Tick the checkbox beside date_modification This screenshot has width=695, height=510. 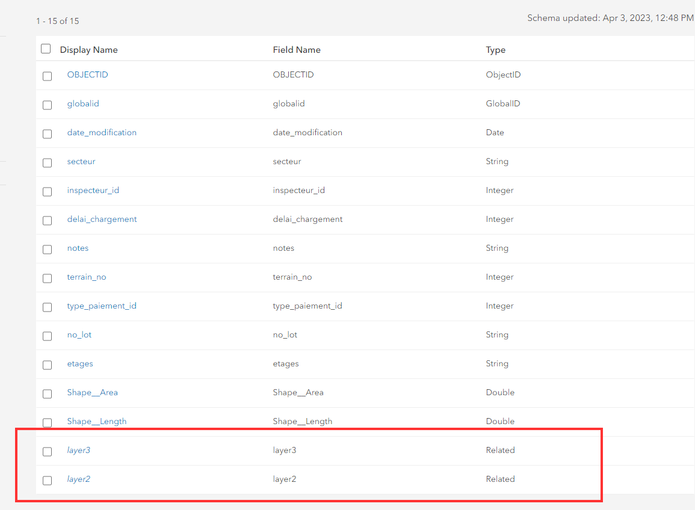(x=47, y=134)
